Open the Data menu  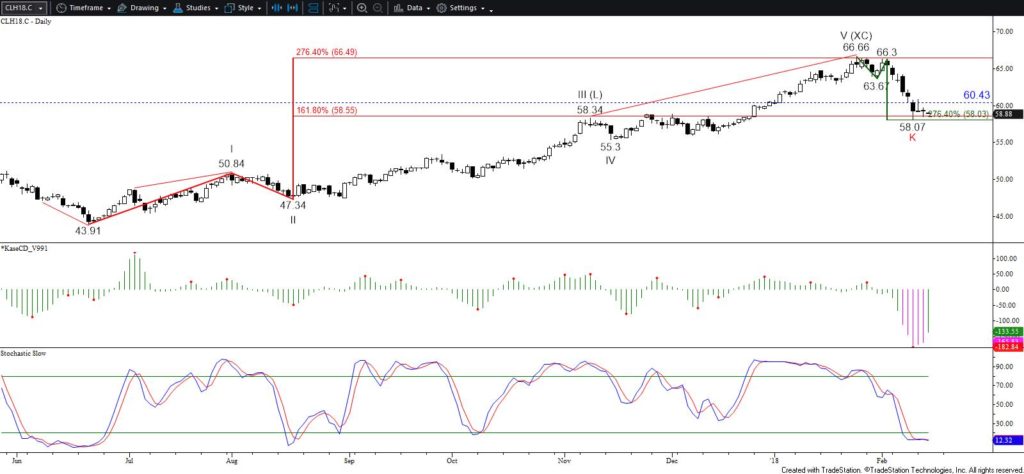[x=411, y=8]
